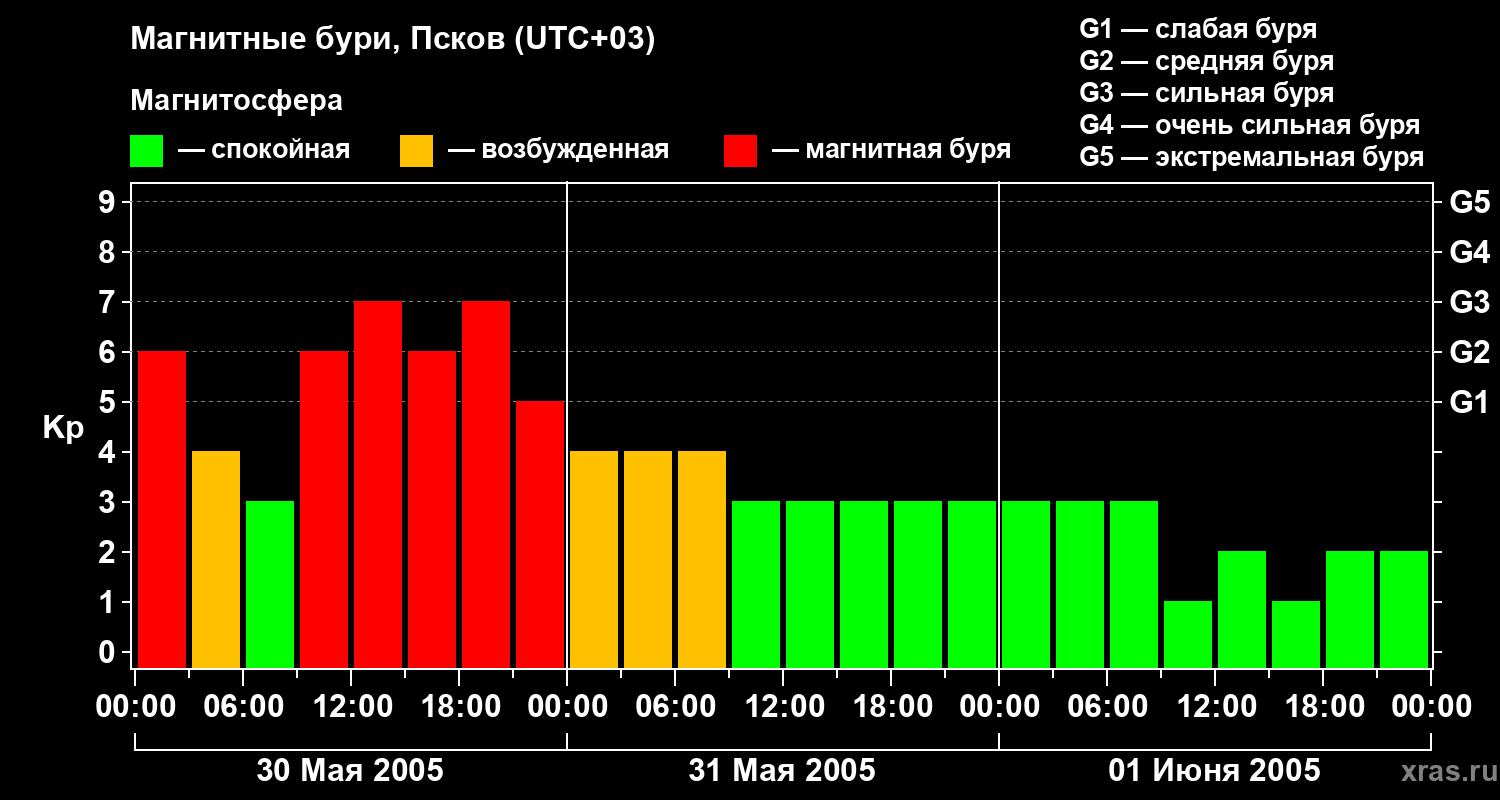
Task: Click the G2 label on right axis
Action: click(1470, 352)
